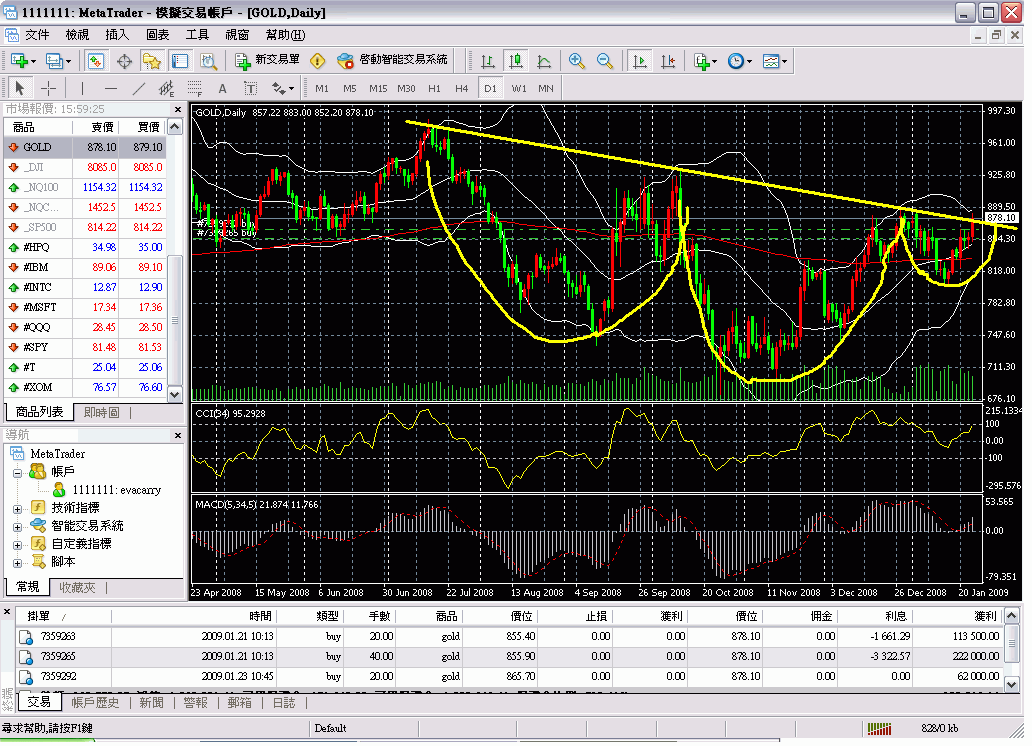
Task: Click the yellow diamond warning icon
Action: pyautogui.click(x=317, y=61)
